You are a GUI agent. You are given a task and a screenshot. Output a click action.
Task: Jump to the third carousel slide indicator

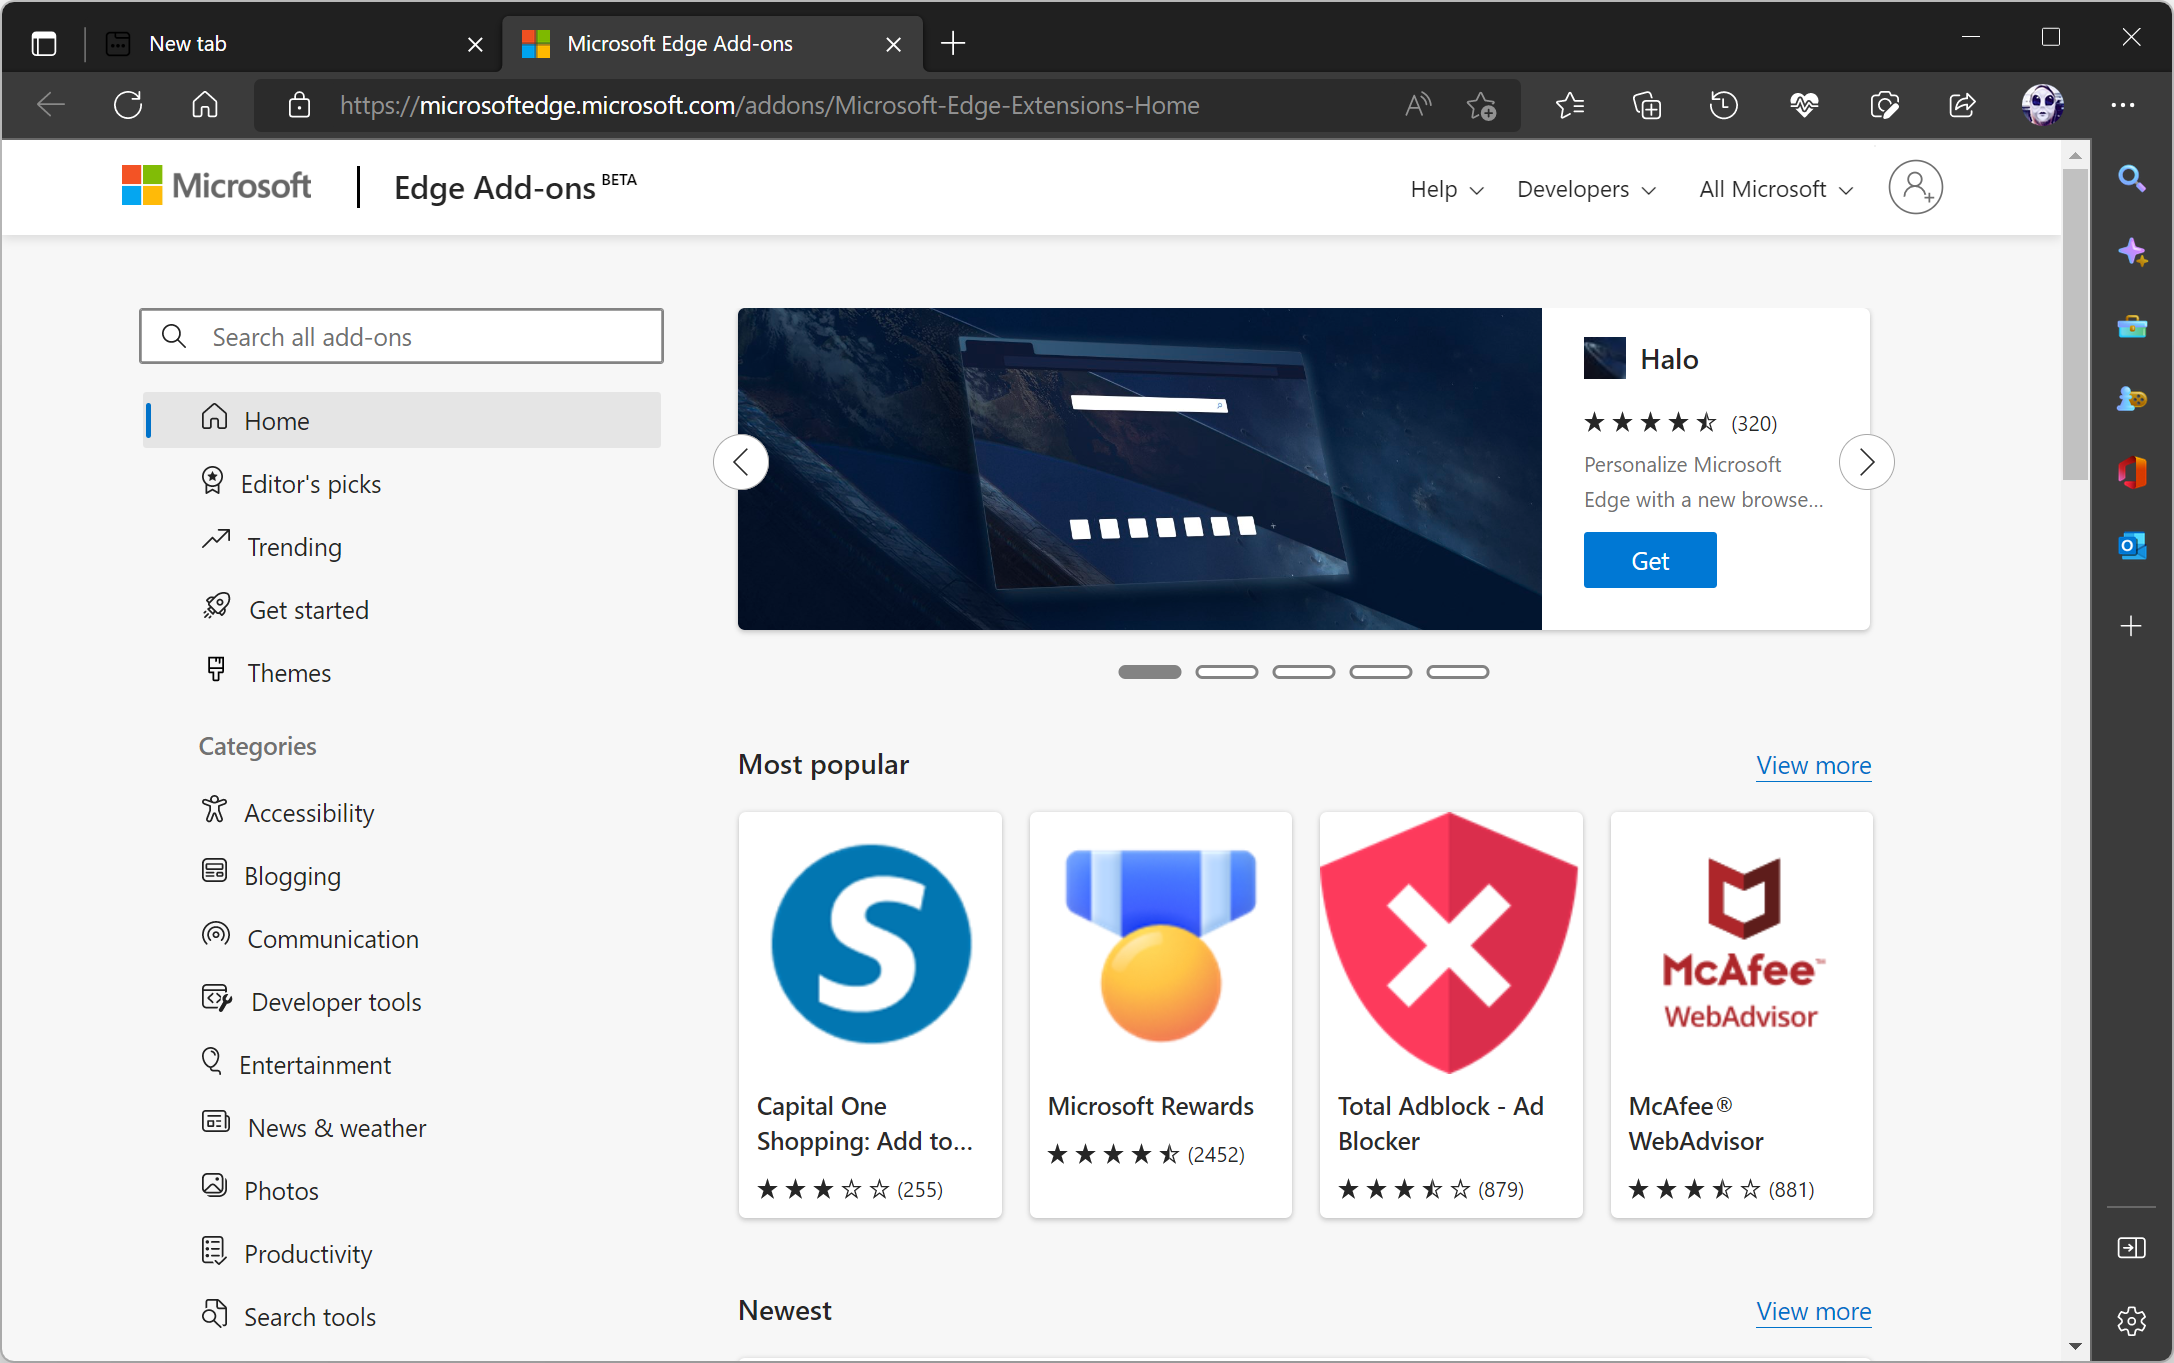tap(1303, 672)
